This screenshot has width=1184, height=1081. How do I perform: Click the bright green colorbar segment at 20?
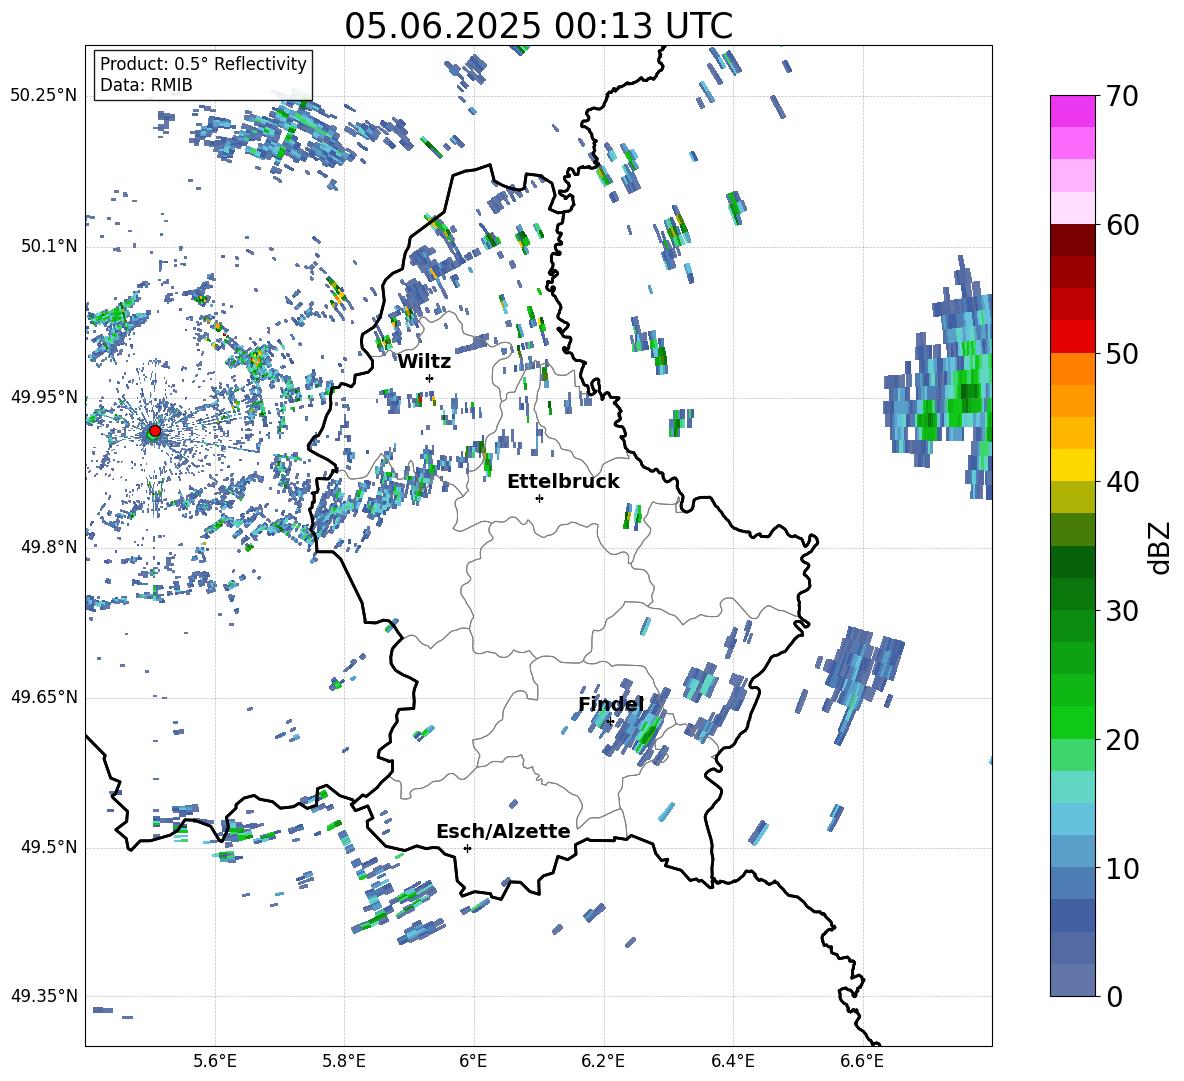pyautogui.click(x=1072, y=723)
